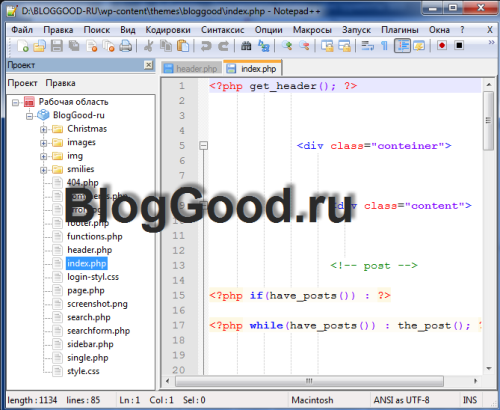Select index.php tab

[x=252, y=68]
